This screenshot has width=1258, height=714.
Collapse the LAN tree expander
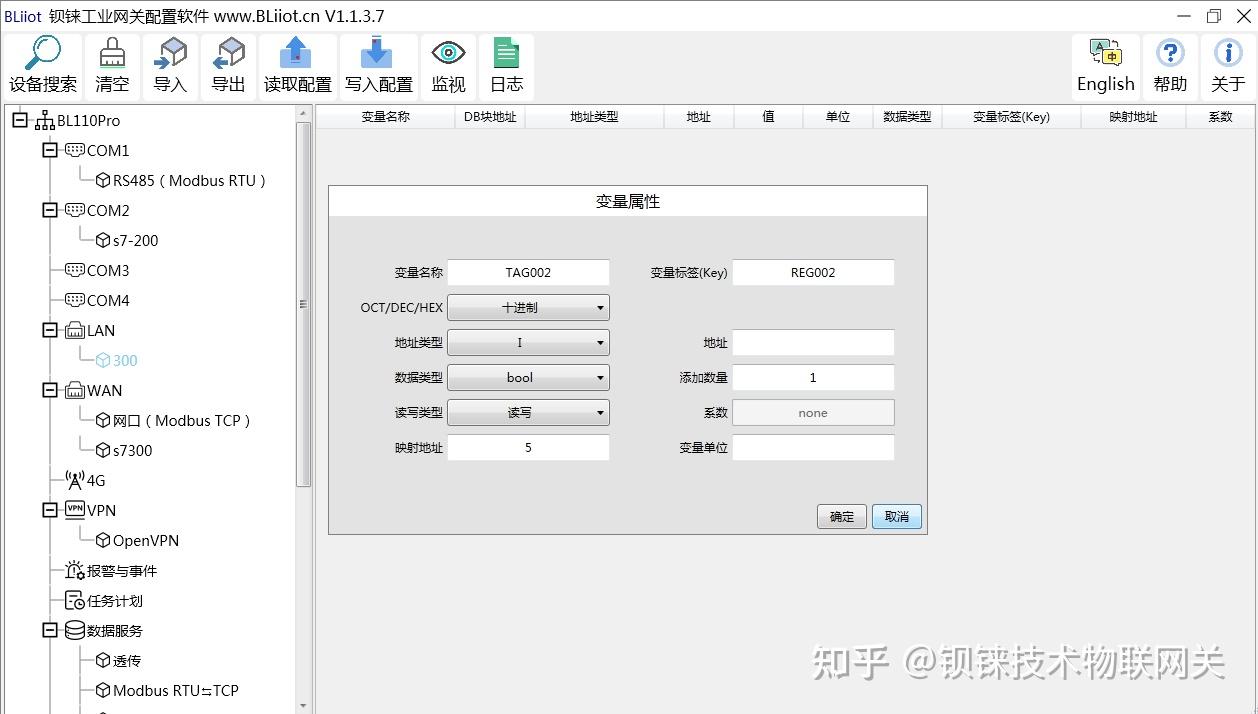(x=50, y=330)
